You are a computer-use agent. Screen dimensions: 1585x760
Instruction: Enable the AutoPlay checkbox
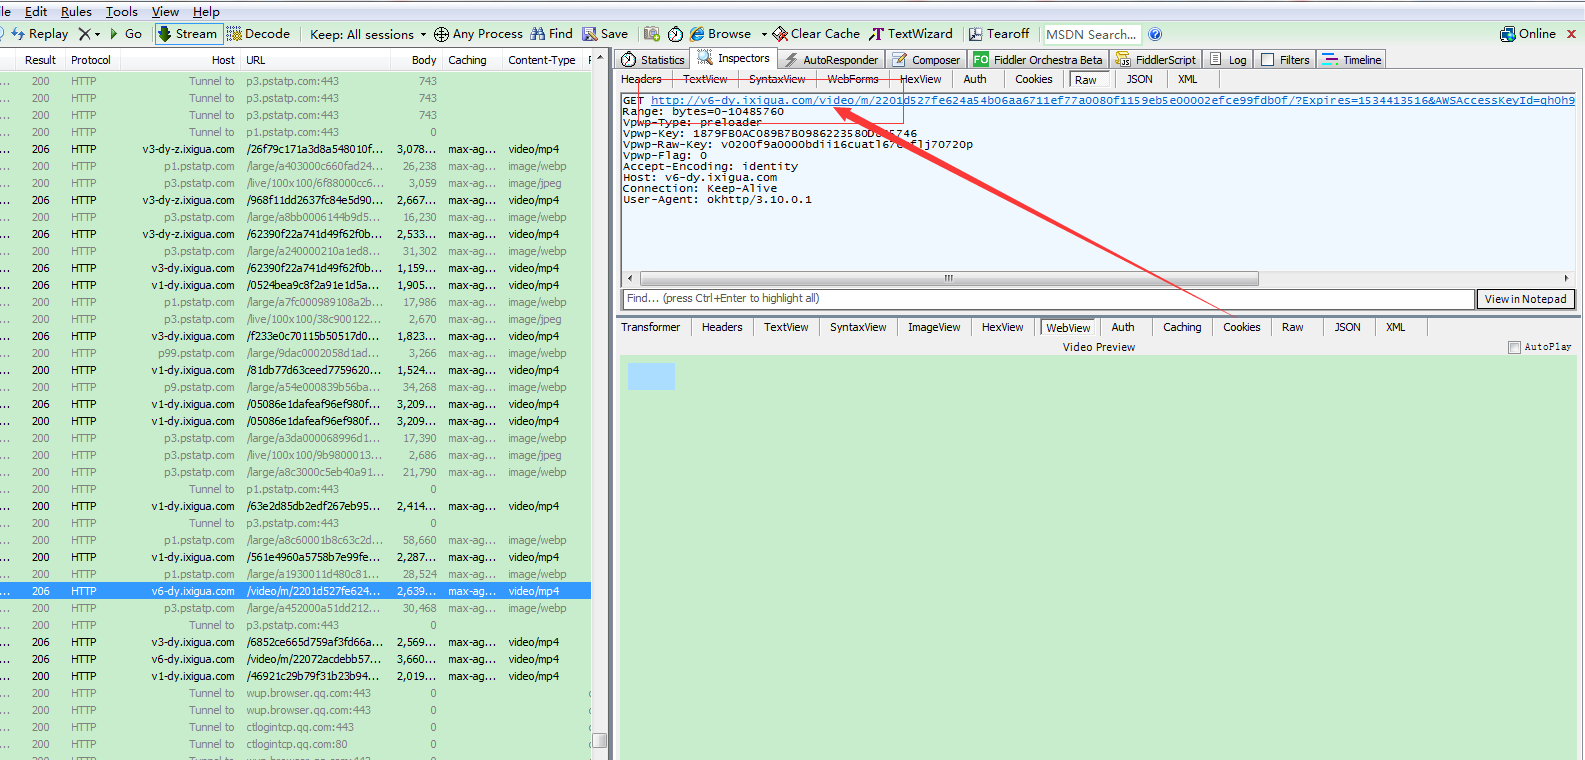pos(1514,347)
